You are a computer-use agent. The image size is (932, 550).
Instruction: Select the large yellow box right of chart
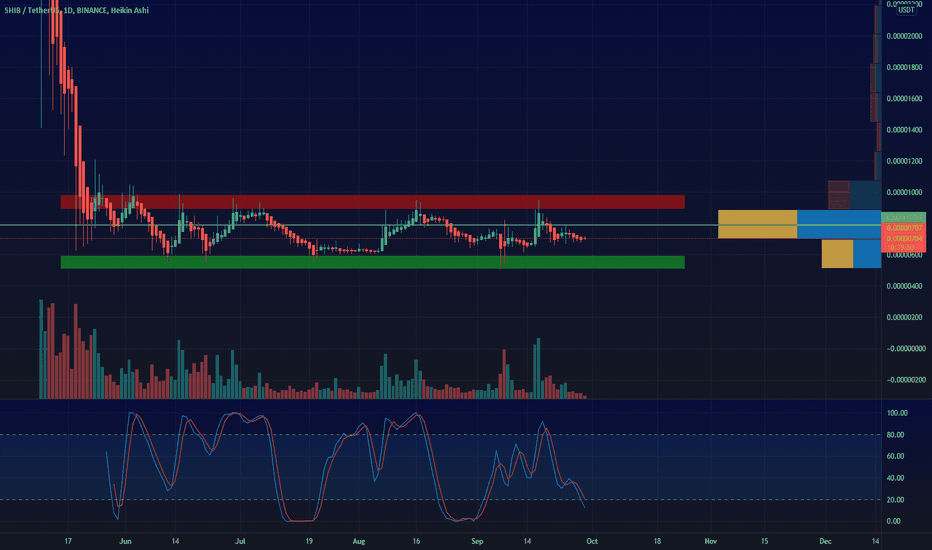757,224
